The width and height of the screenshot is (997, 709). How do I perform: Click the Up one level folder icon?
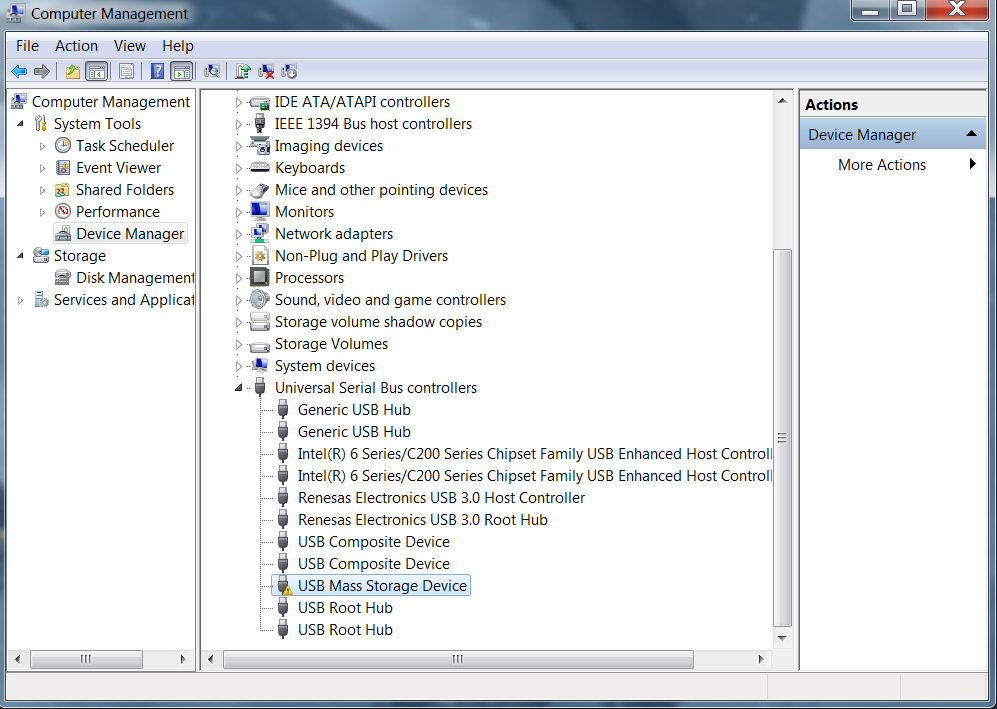[72, 71]
